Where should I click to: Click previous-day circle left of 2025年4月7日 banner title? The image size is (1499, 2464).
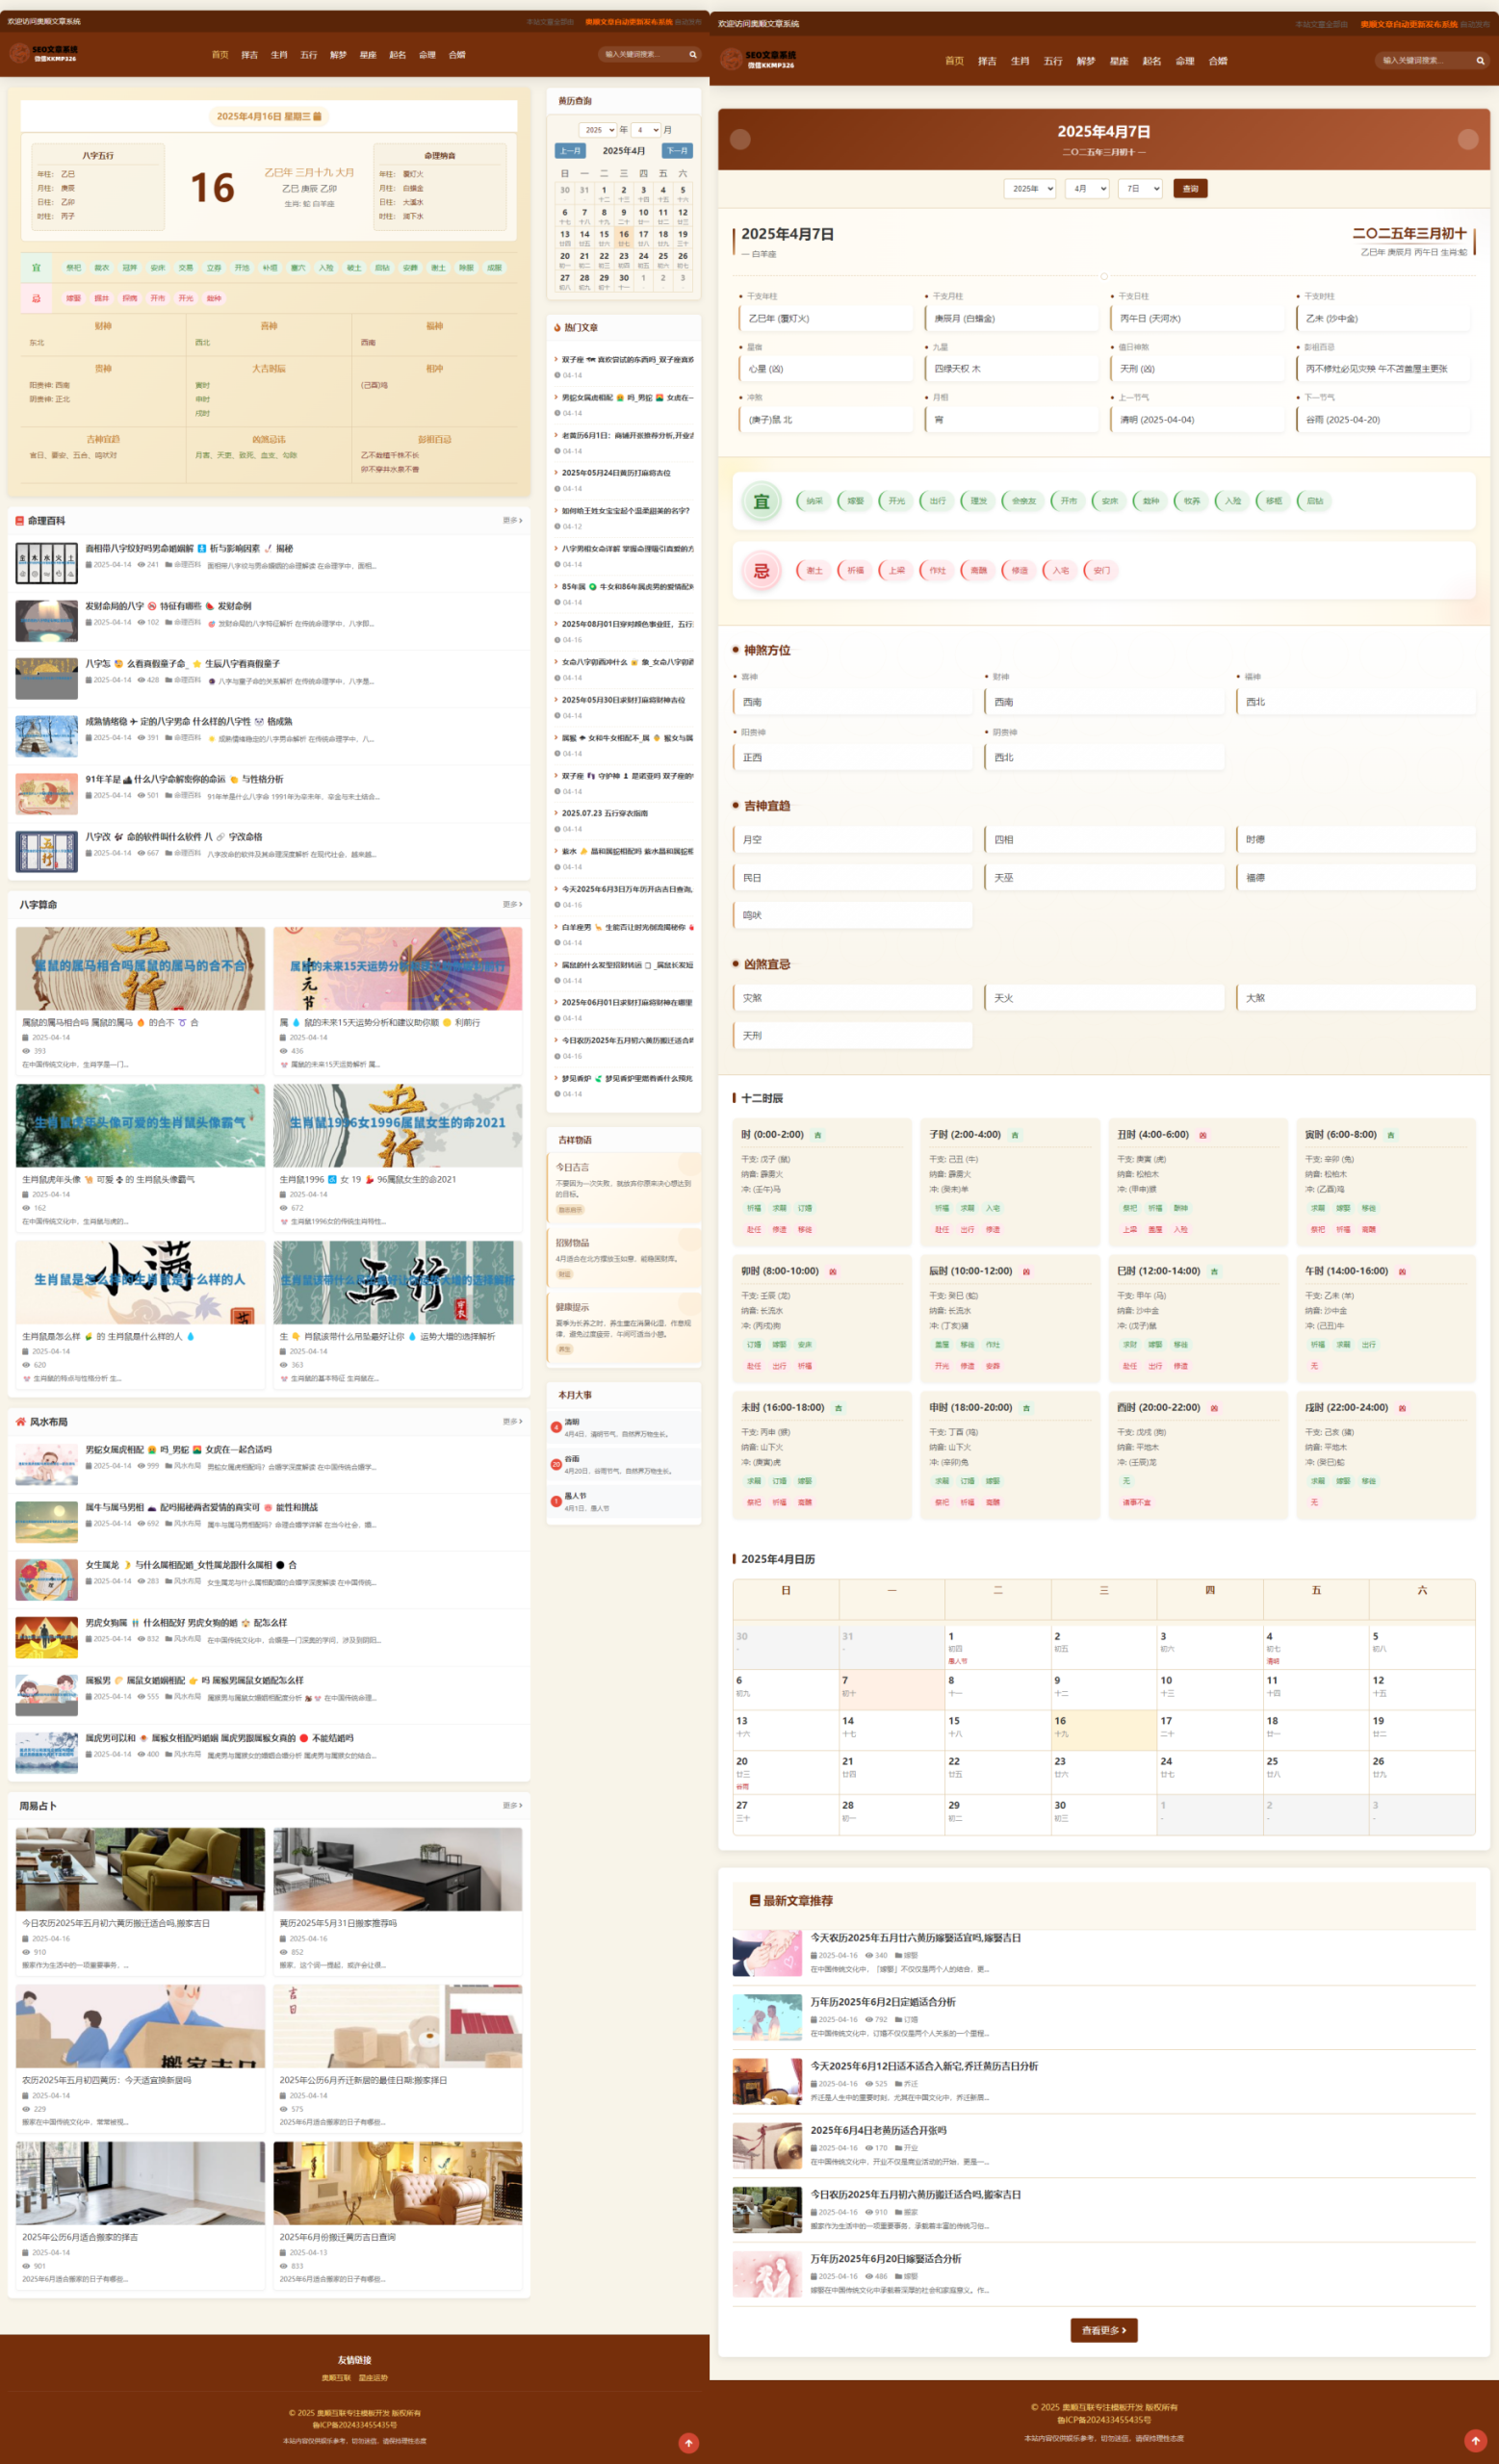tap(740, 139)
